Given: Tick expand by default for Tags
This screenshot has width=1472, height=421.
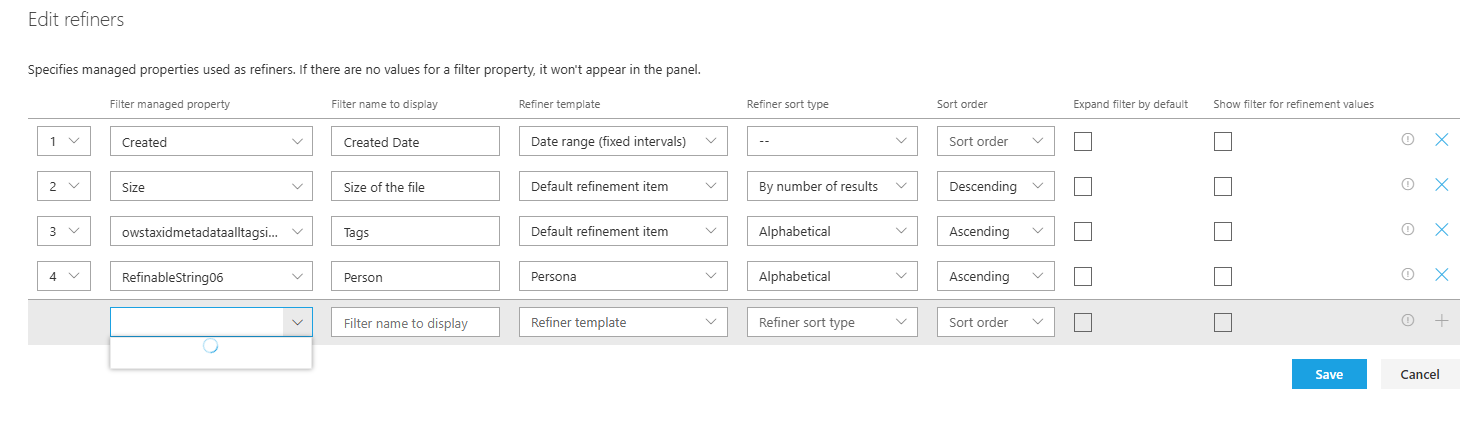Looking at the screenshot, I should pos(1083,232).
